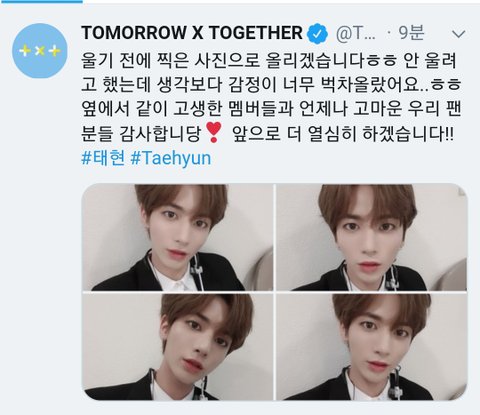Screen dimensions: 480x415
Task: Click the red heart exclamation emoji
Action: 212,133
